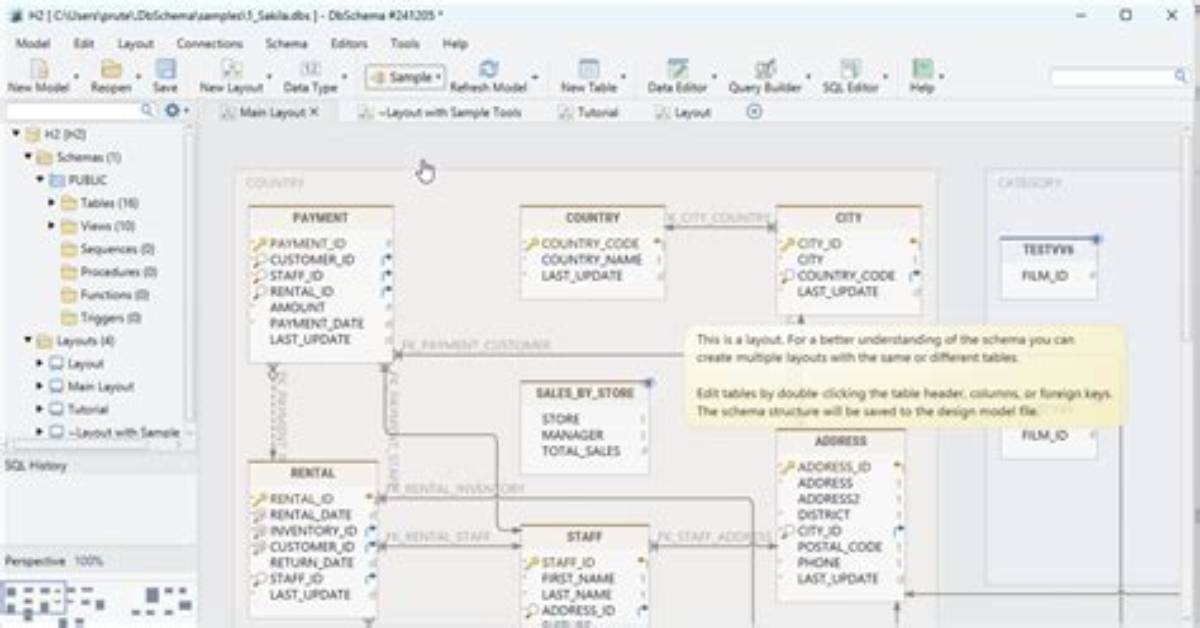Image resolution: width=1200 pixels, height=628 pixels.
Task: Open the dropdown arrow next to Refresh Model
Action: tap(535, 77)
